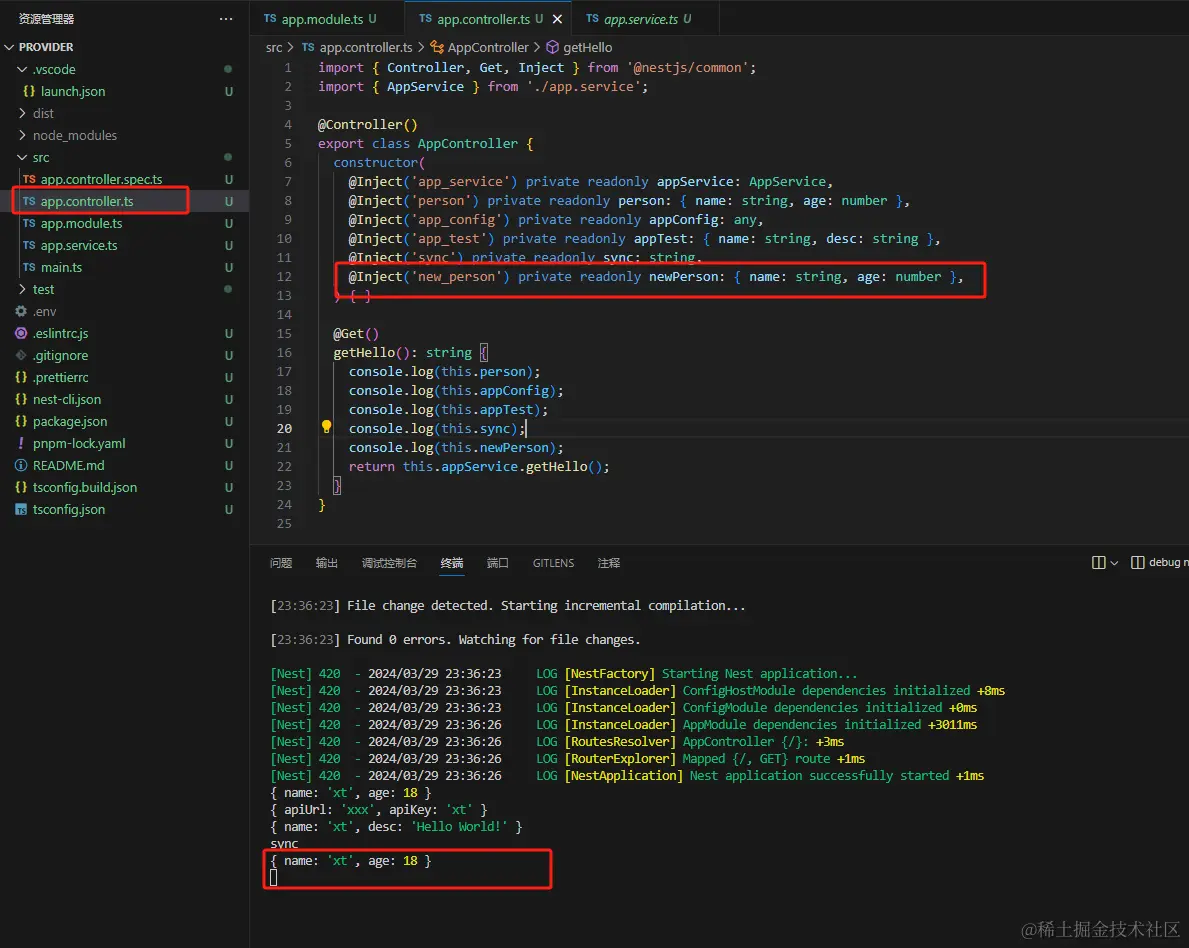Click the AppController class icon in breadcrumb
The height and width of the screenshot is (948, 1189).
click(x=437, y=47)
